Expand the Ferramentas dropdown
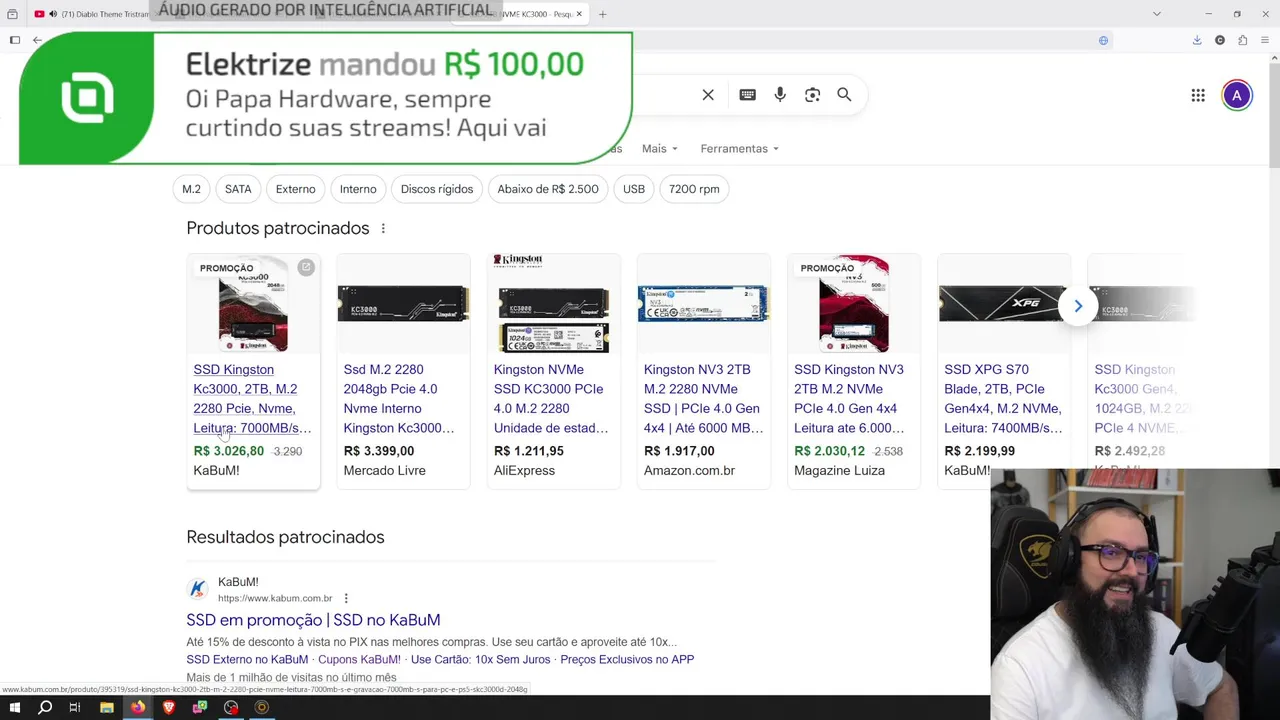This screenshot has width=1280, height=720. 740,148
